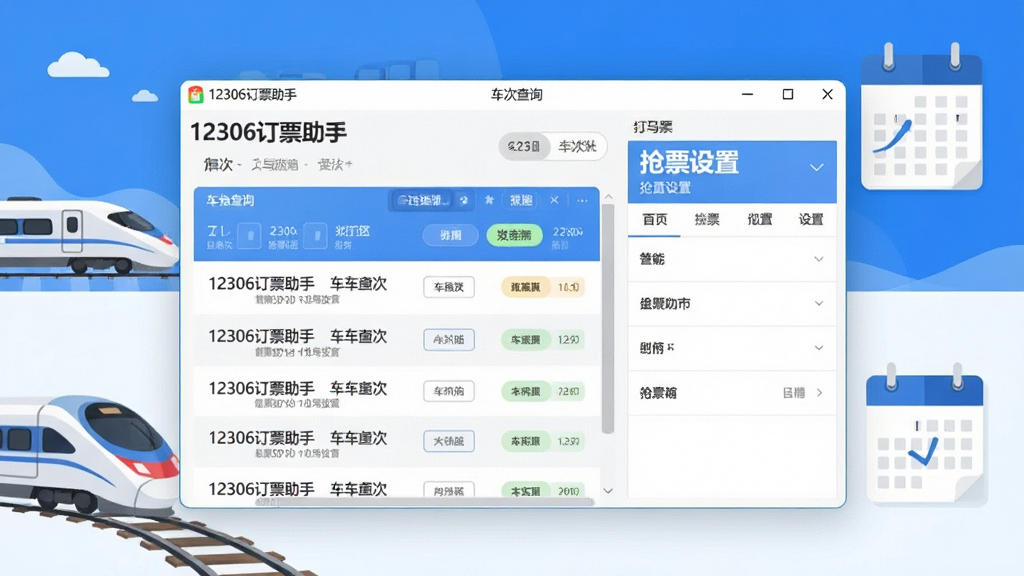
Task: Click the square icon box right of 2300
Action: pyautogui.click(x=316, y=235)
